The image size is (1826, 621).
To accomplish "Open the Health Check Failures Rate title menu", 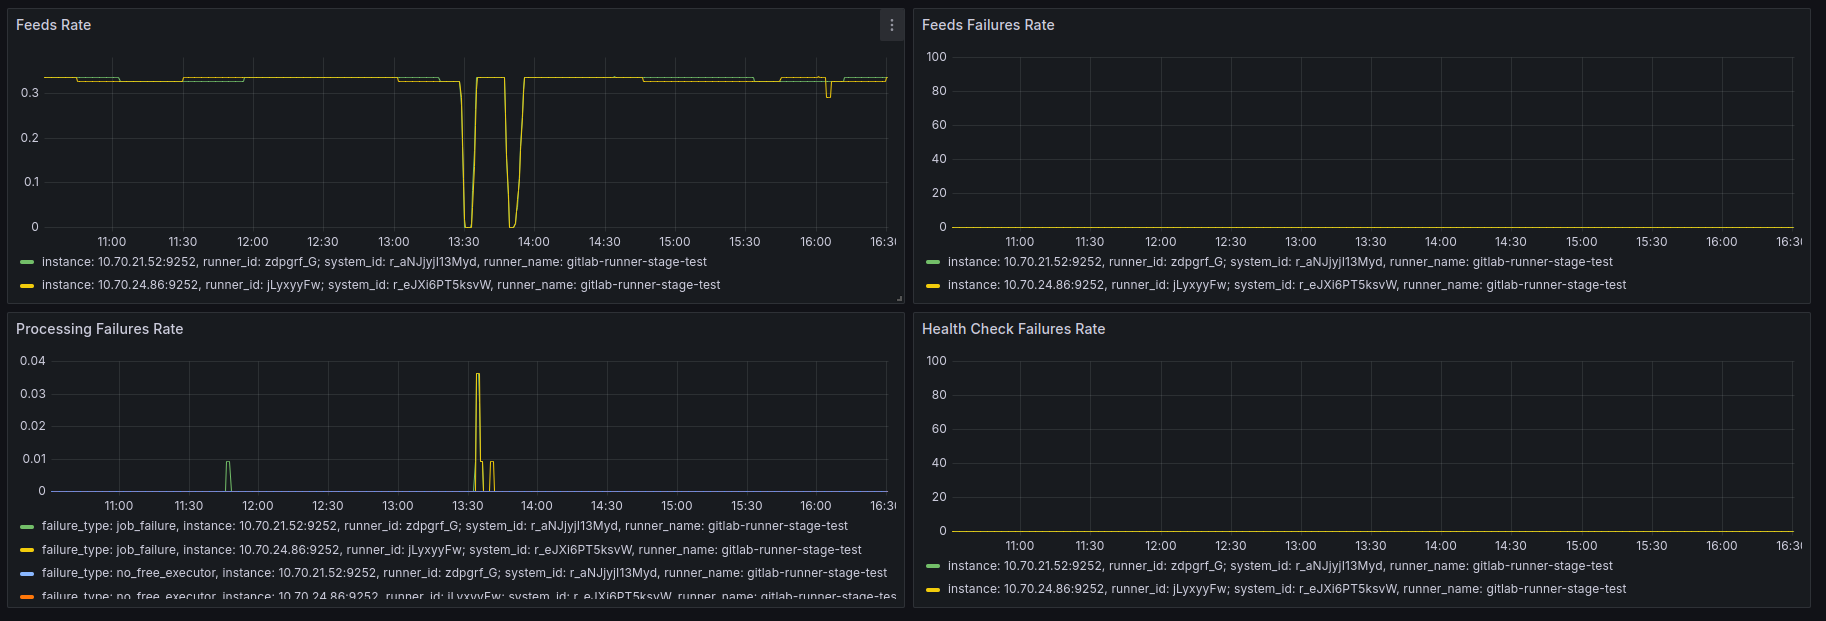I will 1013,329.
